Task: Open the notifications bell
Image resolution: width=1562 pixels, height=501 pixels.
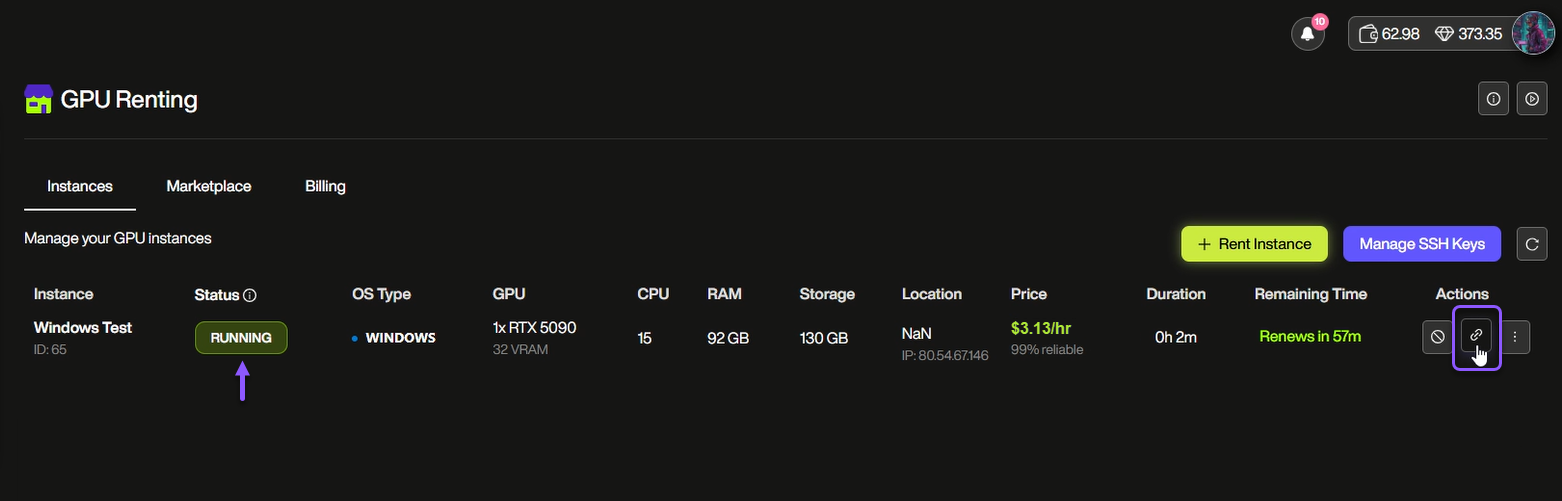Action: [x=1307, y=34]
